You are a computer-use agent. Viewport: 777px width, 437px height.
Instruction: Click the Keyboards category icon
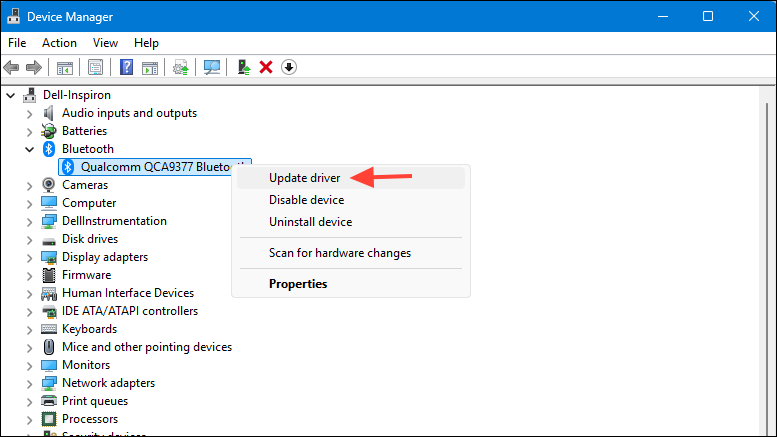(x=49, y=329)
